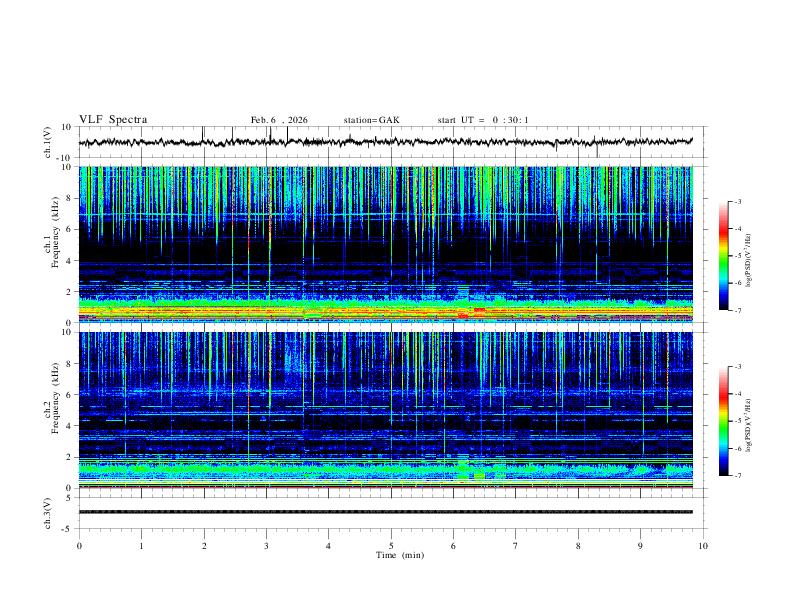The image size is (792, 612).
Task: Click time axis tick label "7"
Action: 516,546
